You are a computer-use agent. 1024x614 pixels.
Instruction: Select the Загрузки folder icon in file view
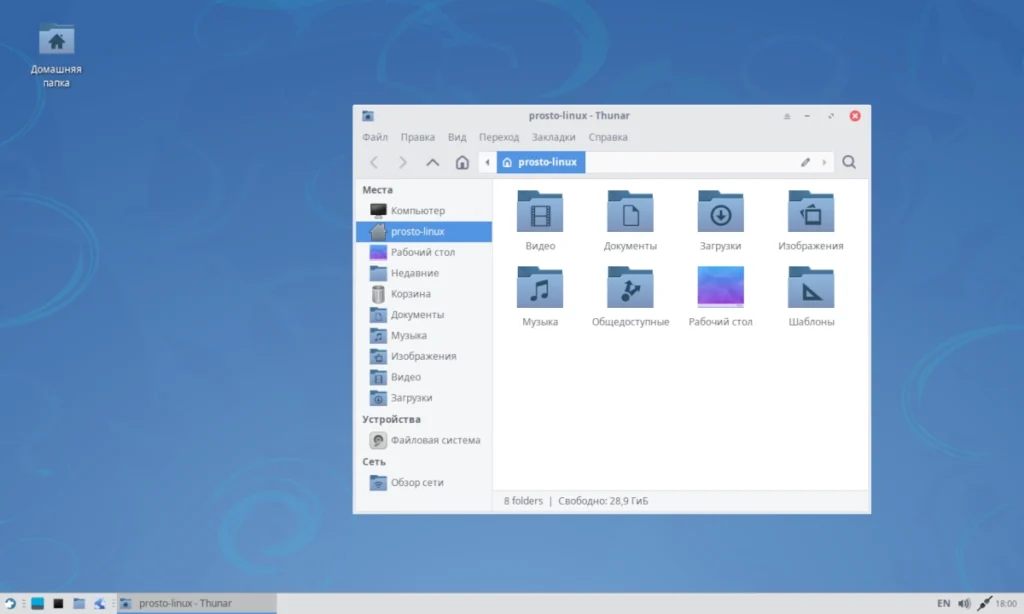[x=720, y=211]
